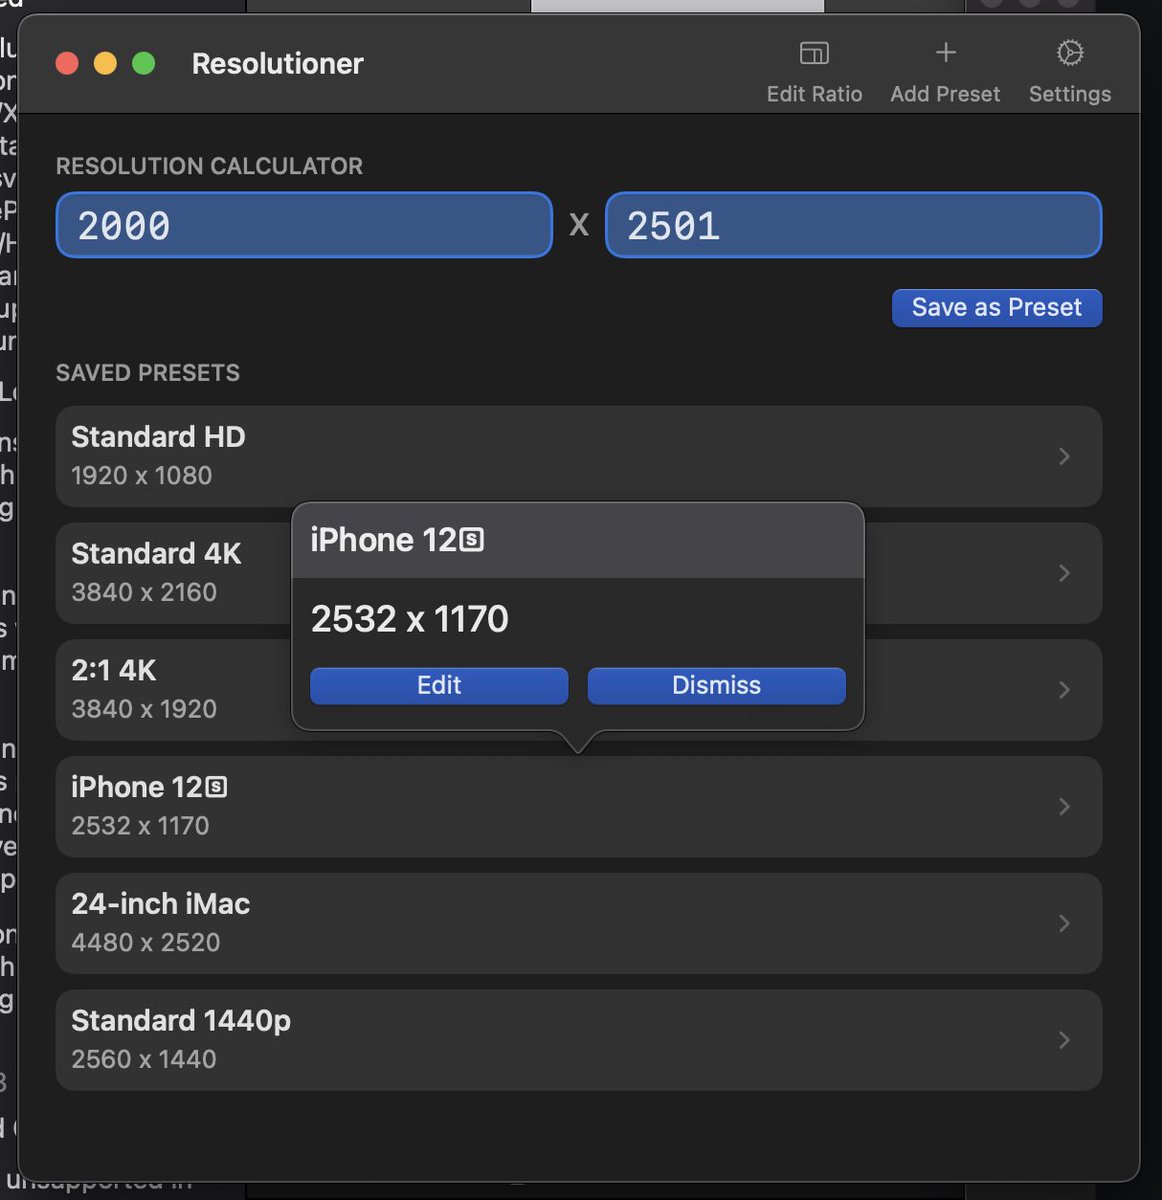Click the green full-screen window button
1162x1200 pixels.
click(144, 64)
